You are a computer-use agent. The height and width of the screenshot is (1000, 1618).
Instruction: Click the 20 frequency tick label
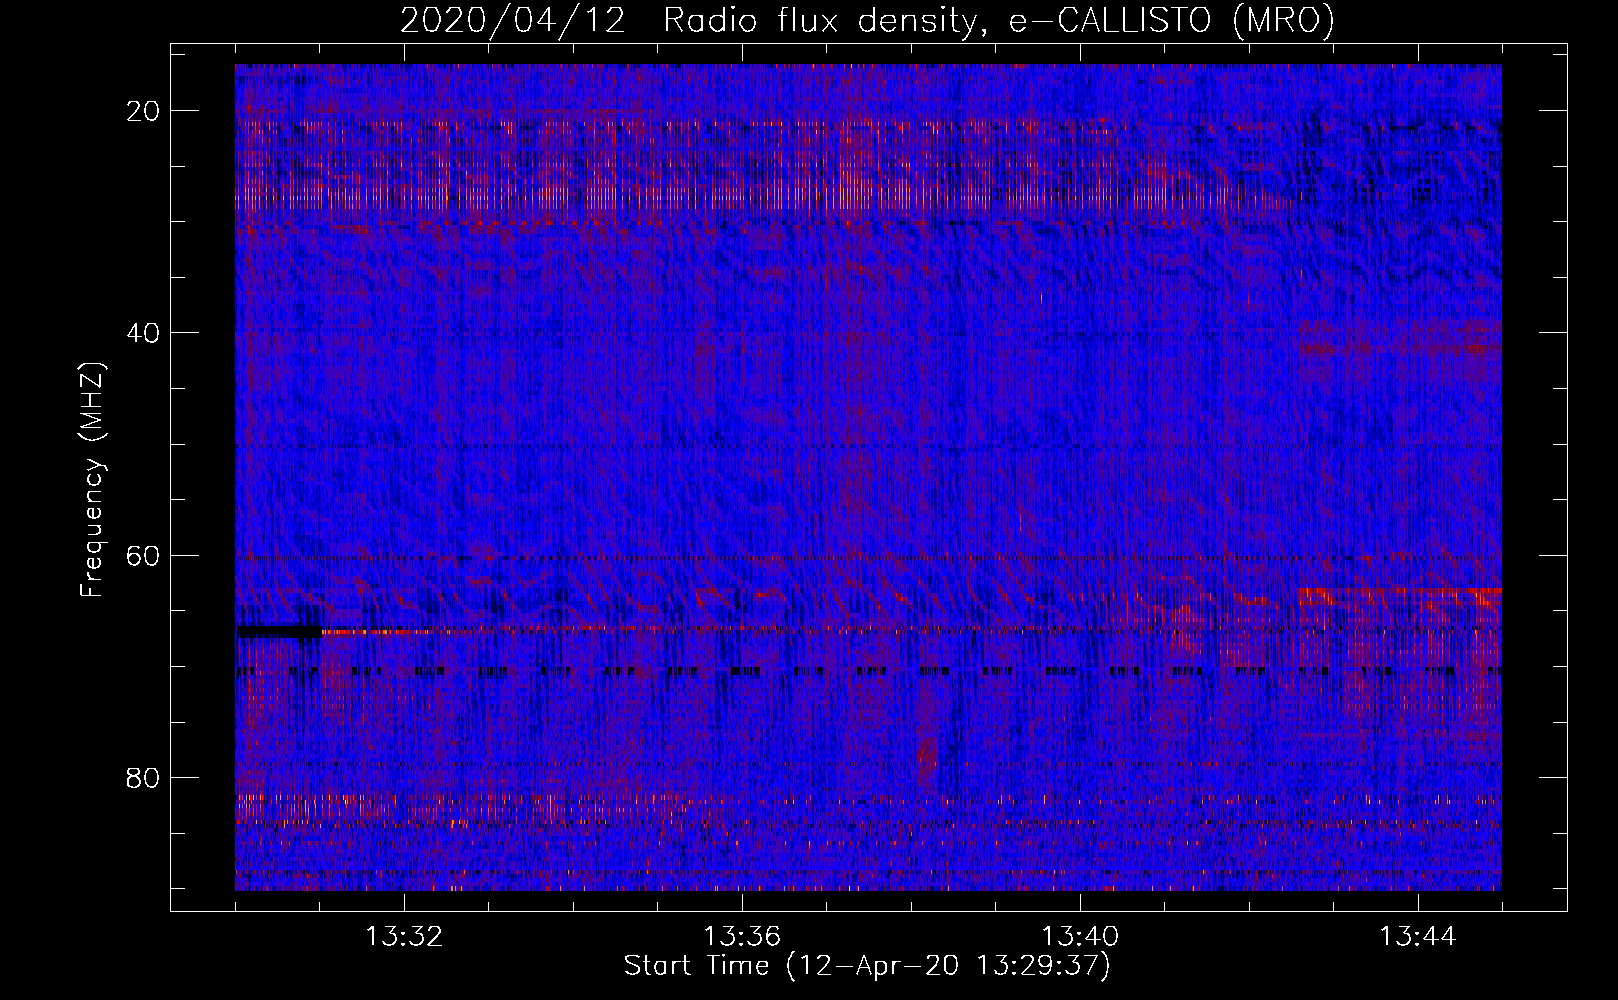click(144, 111)
